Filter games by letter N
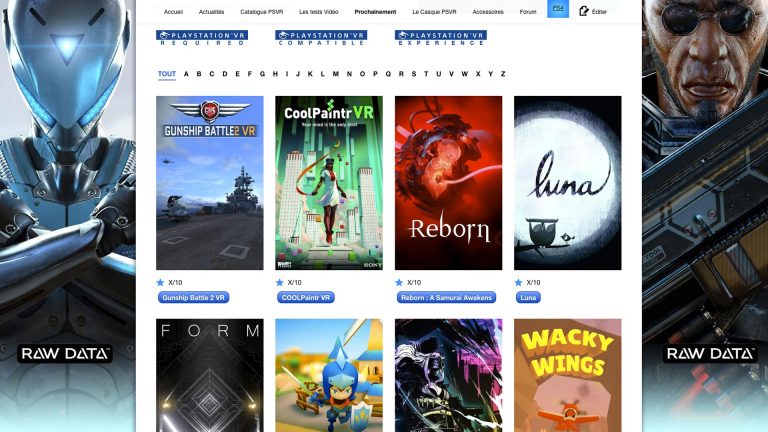Image resolution: width=768 pixels, height=432 pixels. pyautogui.click(x=349, y=74)
